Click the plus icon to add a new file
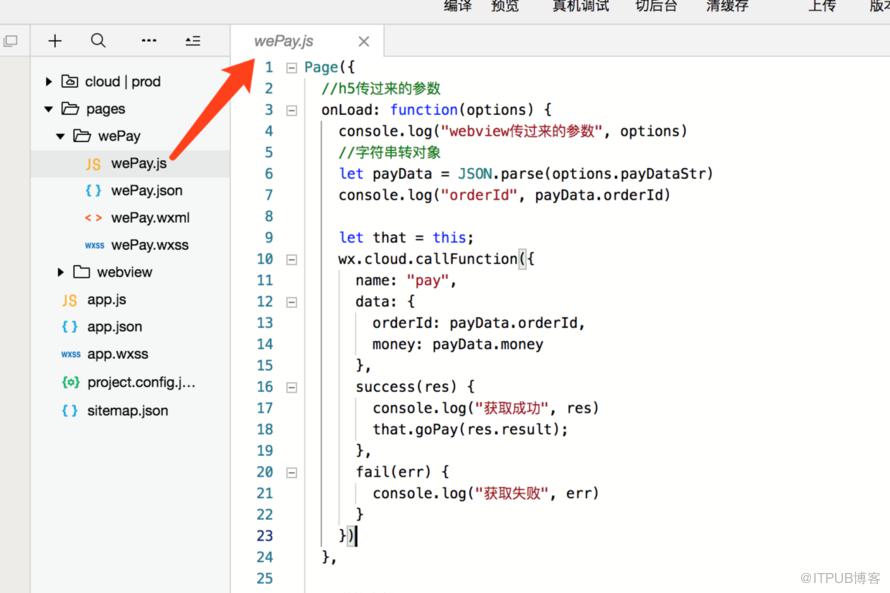This screenshot has width=890, height=593. pyautogui.click(x=55, y=41)
